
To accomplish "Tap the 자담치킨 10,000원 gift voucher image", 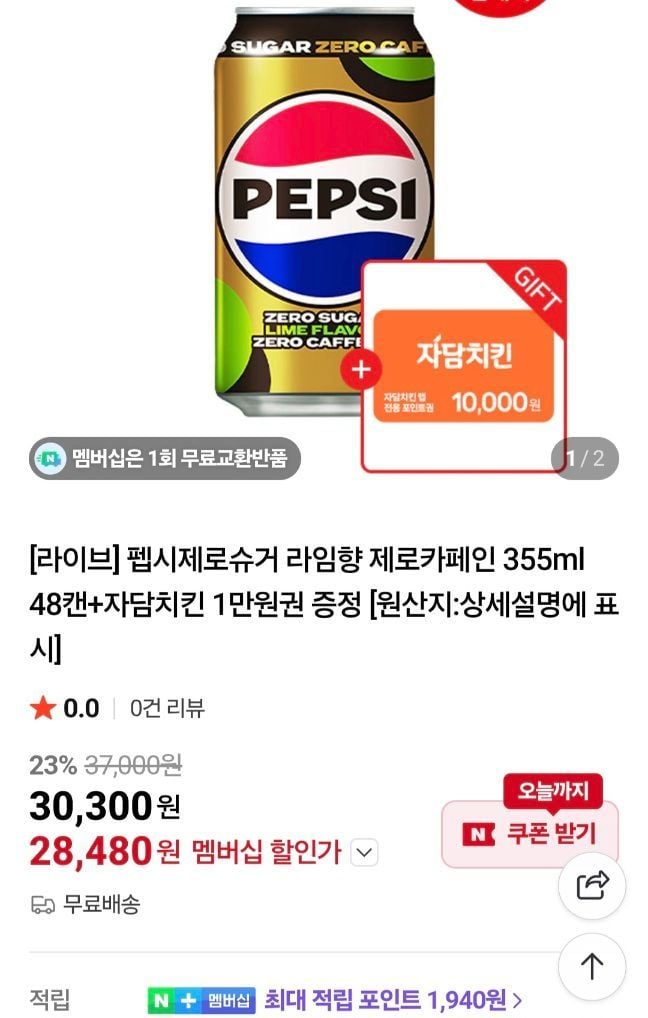I will click(x=464, y=367).
